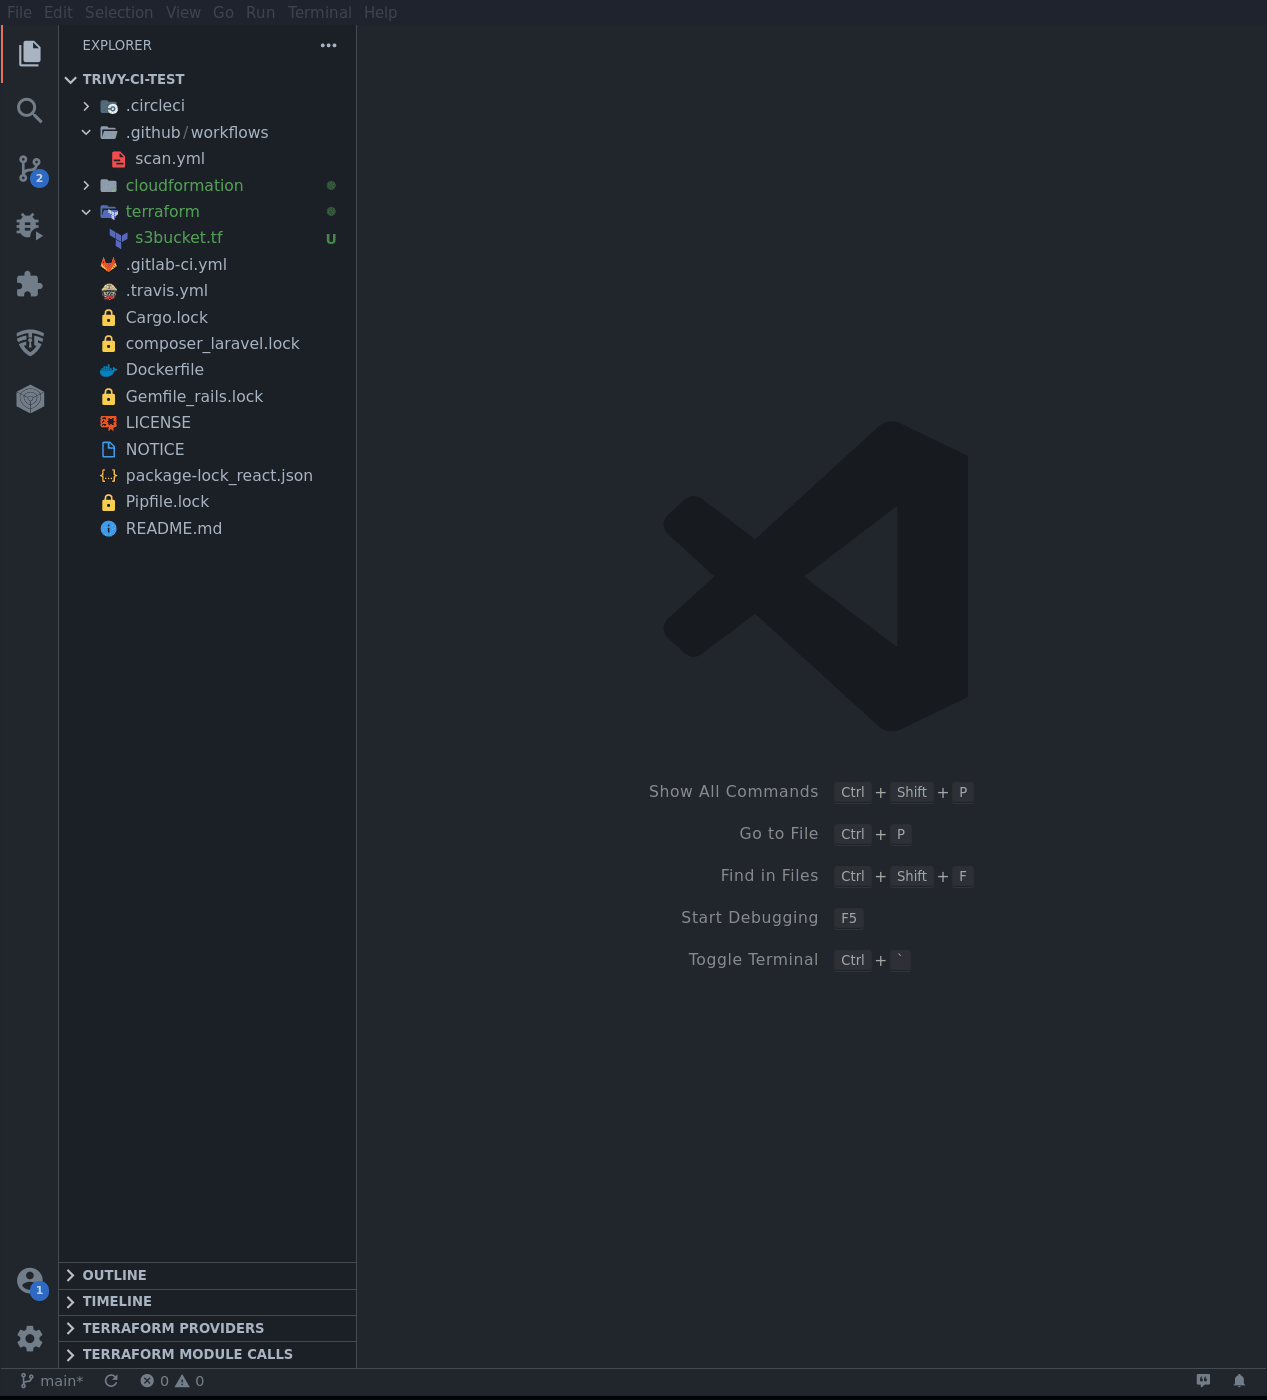Click the Dockerfile whale icon

pos(109,370)
